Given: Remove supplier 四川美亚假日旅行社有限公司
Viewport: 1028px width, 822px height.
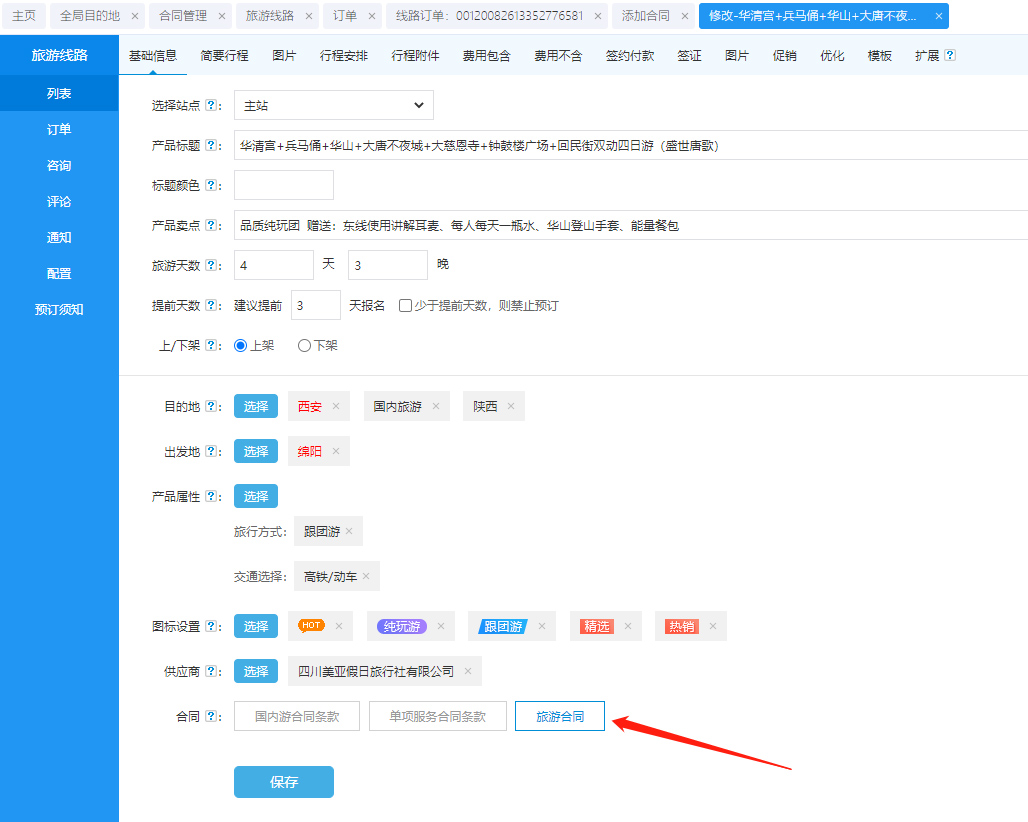Looking at the screenshot, I should [x=467, y=671].
